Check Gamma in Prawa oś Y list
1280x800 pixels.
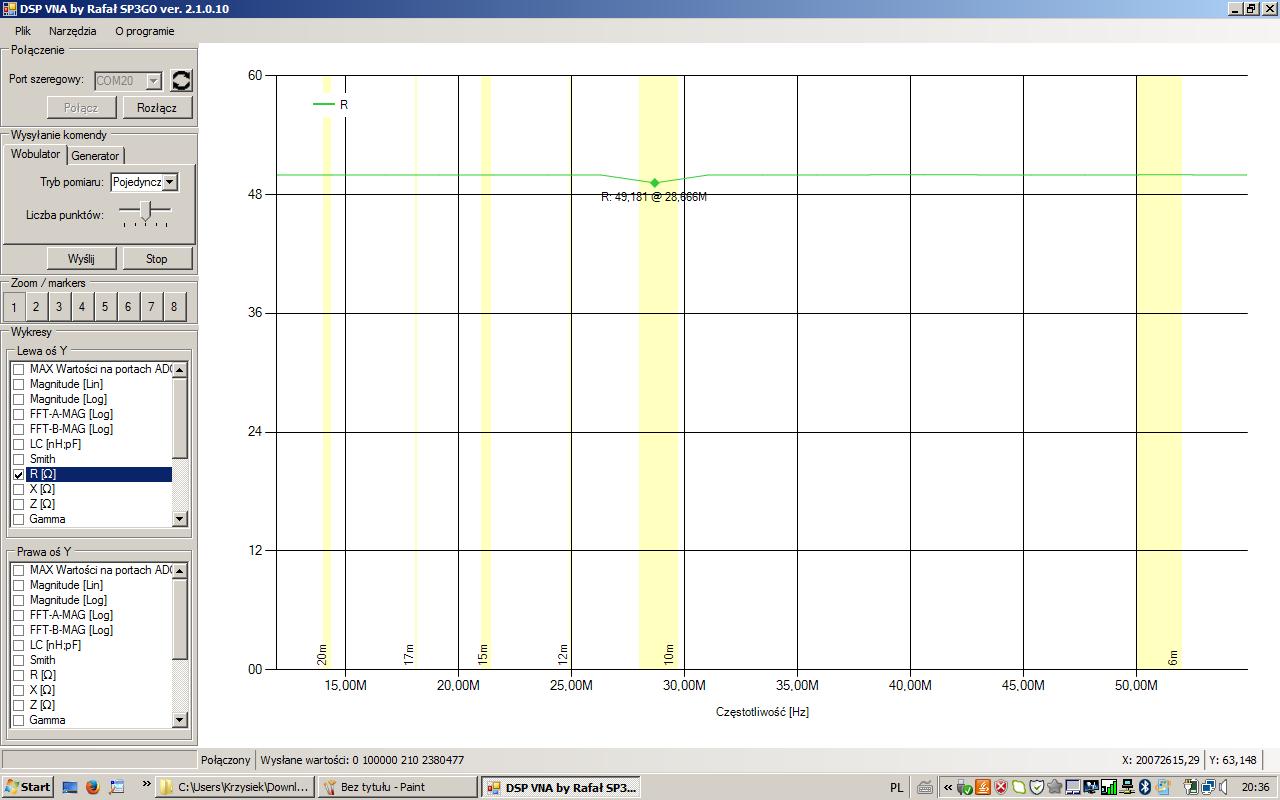[19, 721]
